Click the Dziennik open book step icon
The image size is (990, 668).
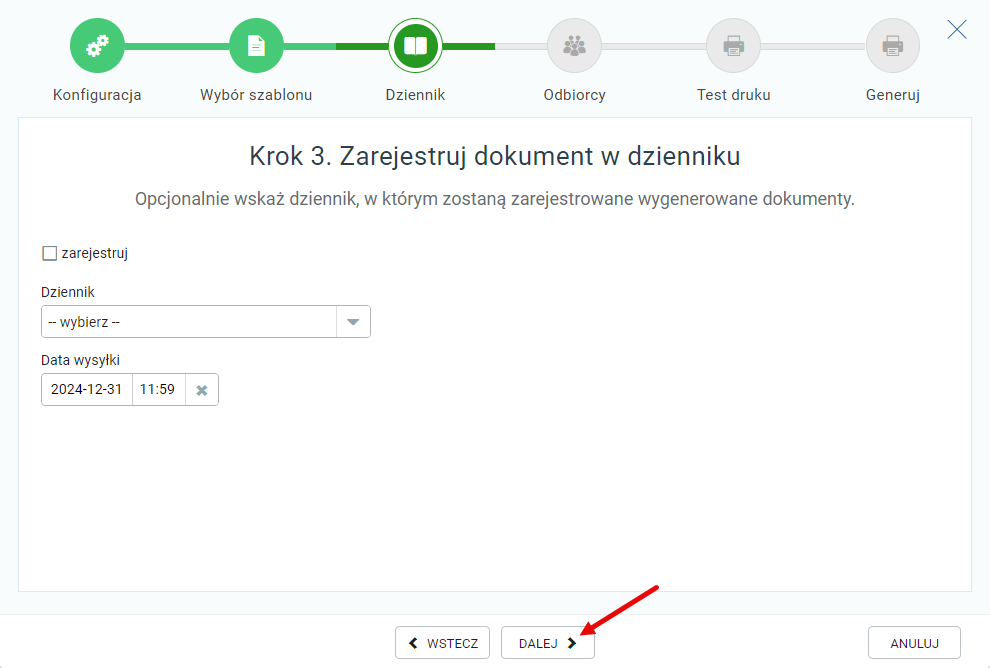pyautogui.click(x=415, y=46)
